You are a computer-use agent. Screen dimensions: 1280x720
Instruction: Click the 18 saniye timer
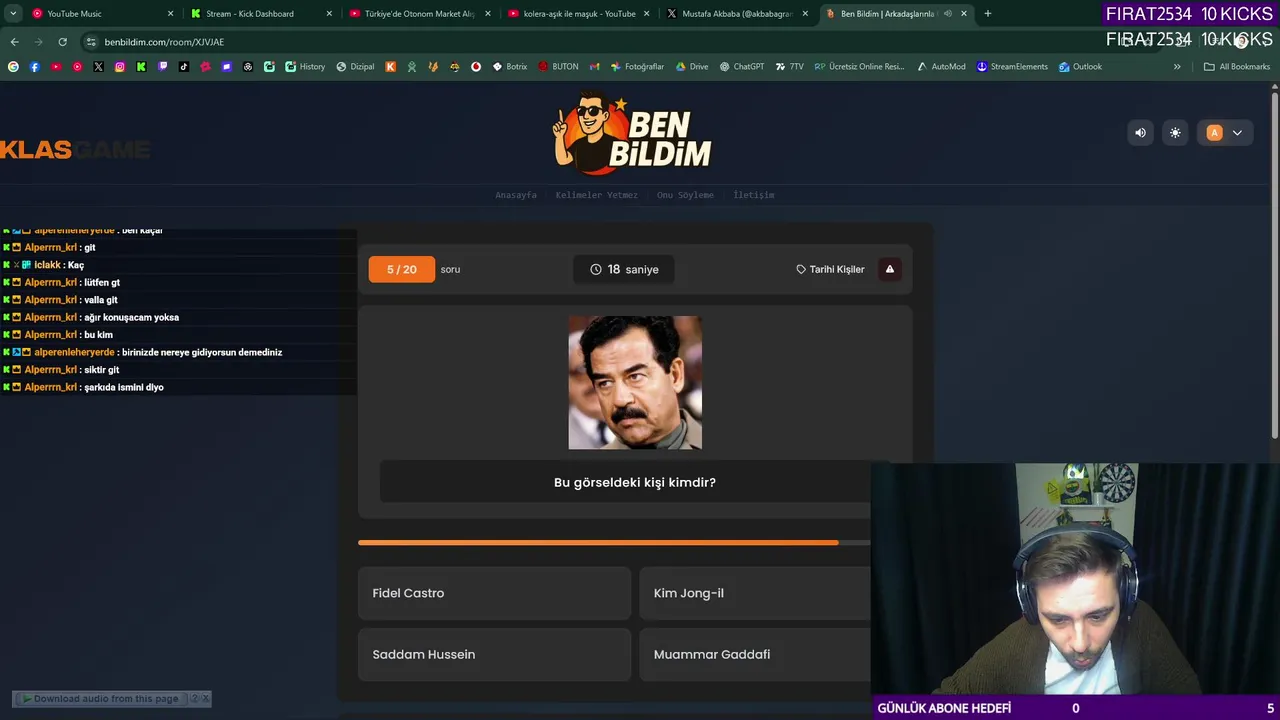pos(624,269)
